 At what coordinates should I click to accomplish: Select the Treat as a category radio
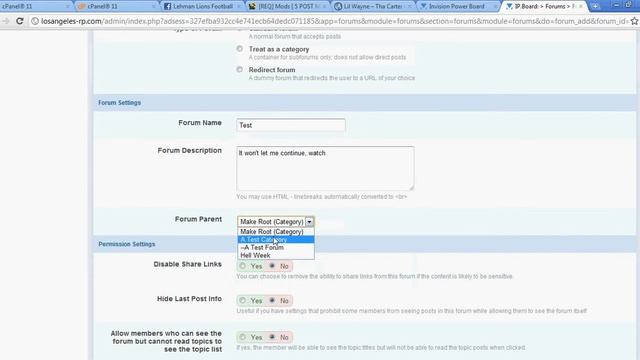(240, 49)
